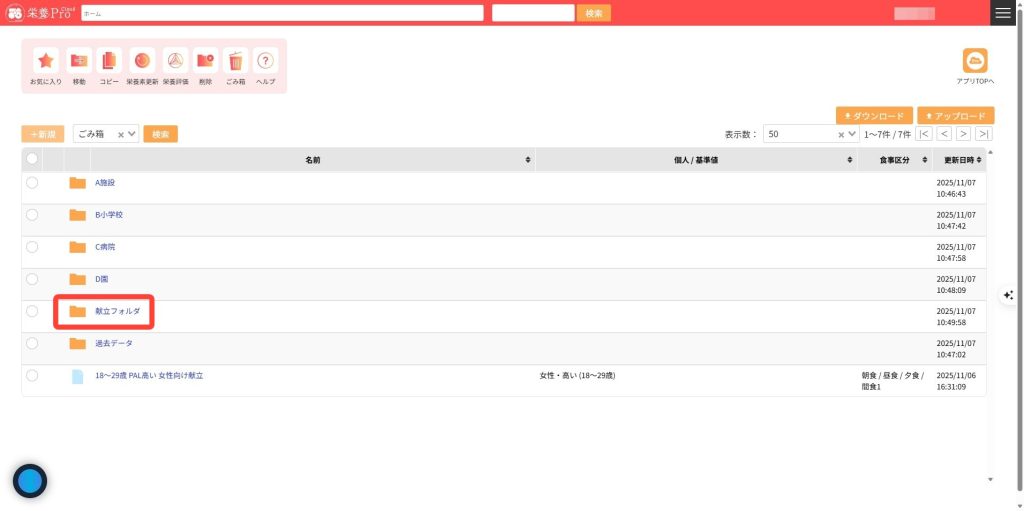
Task: Click the 削除 icon in toolbar
Action: point(205,61)
